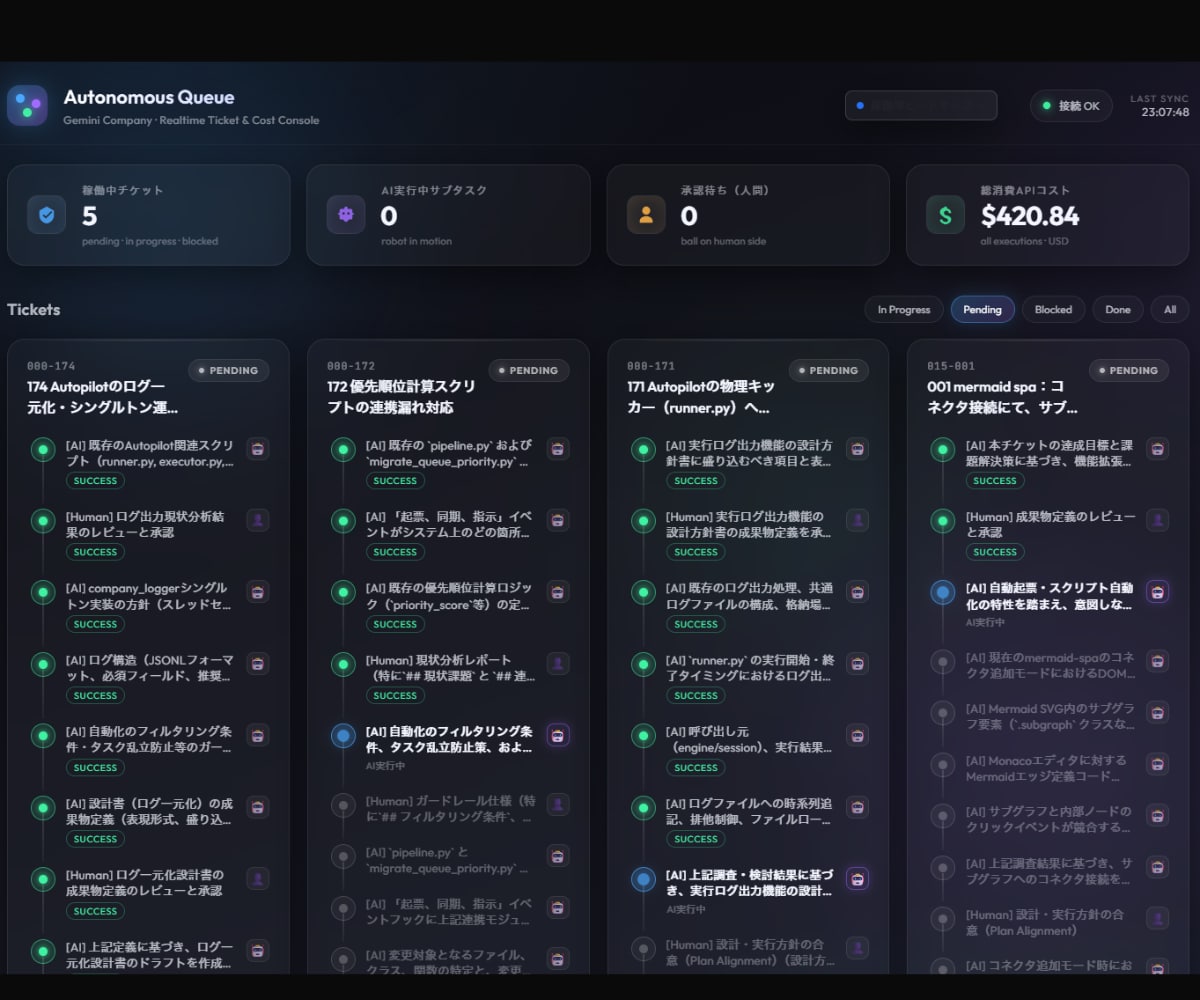1200x1000 pixels.
Task: Click step text 上記調査結果に基づき、サブグラフへのコネクタ
Action: click(1049, 871)
